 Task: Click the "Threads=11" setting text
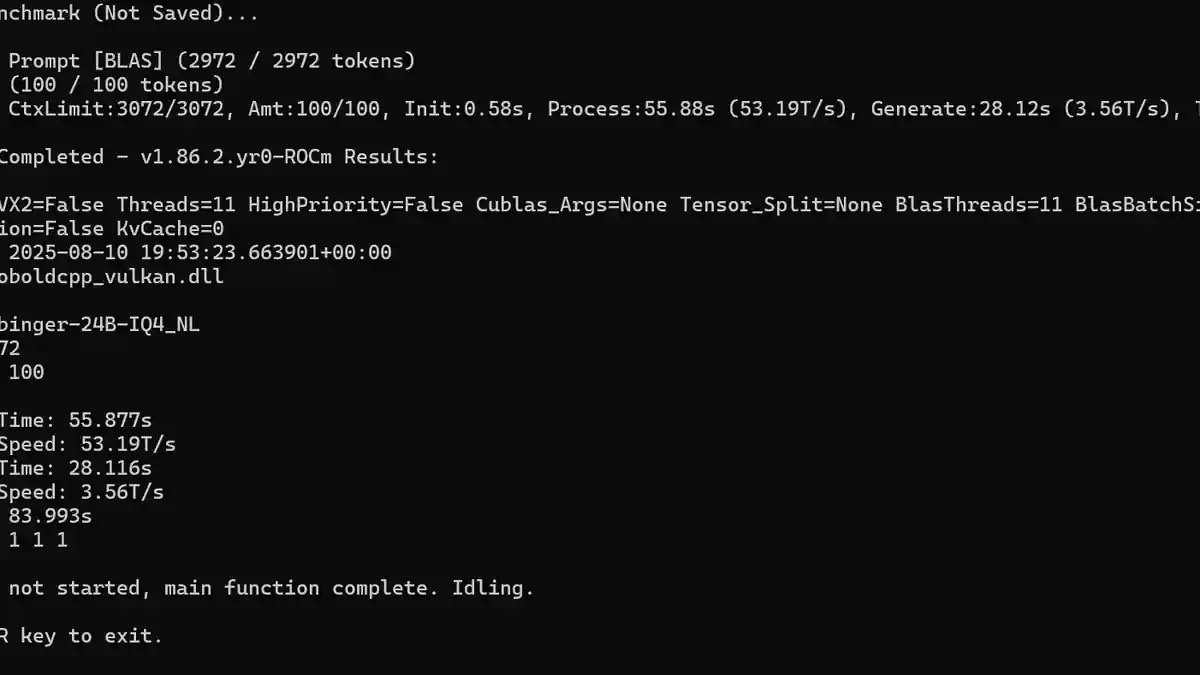[x=176, y=205]
